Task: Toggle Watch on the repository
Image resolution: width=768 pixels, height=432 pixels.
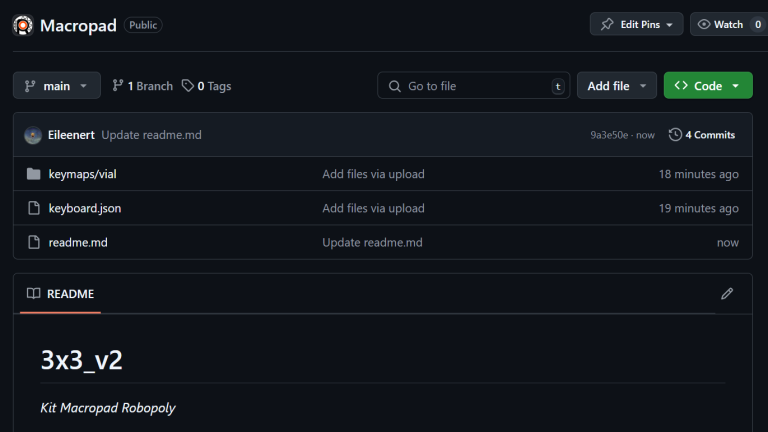Action: (721, 24)
